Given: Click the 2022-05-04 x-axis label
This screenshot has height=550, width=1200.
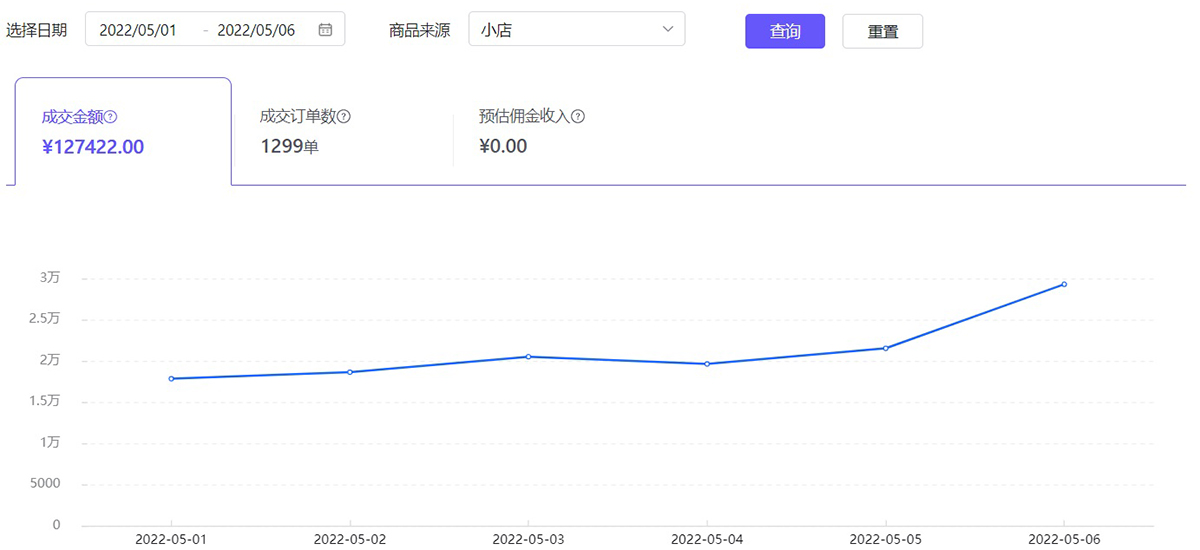Looking at the screenshot, I should point(707,539).
